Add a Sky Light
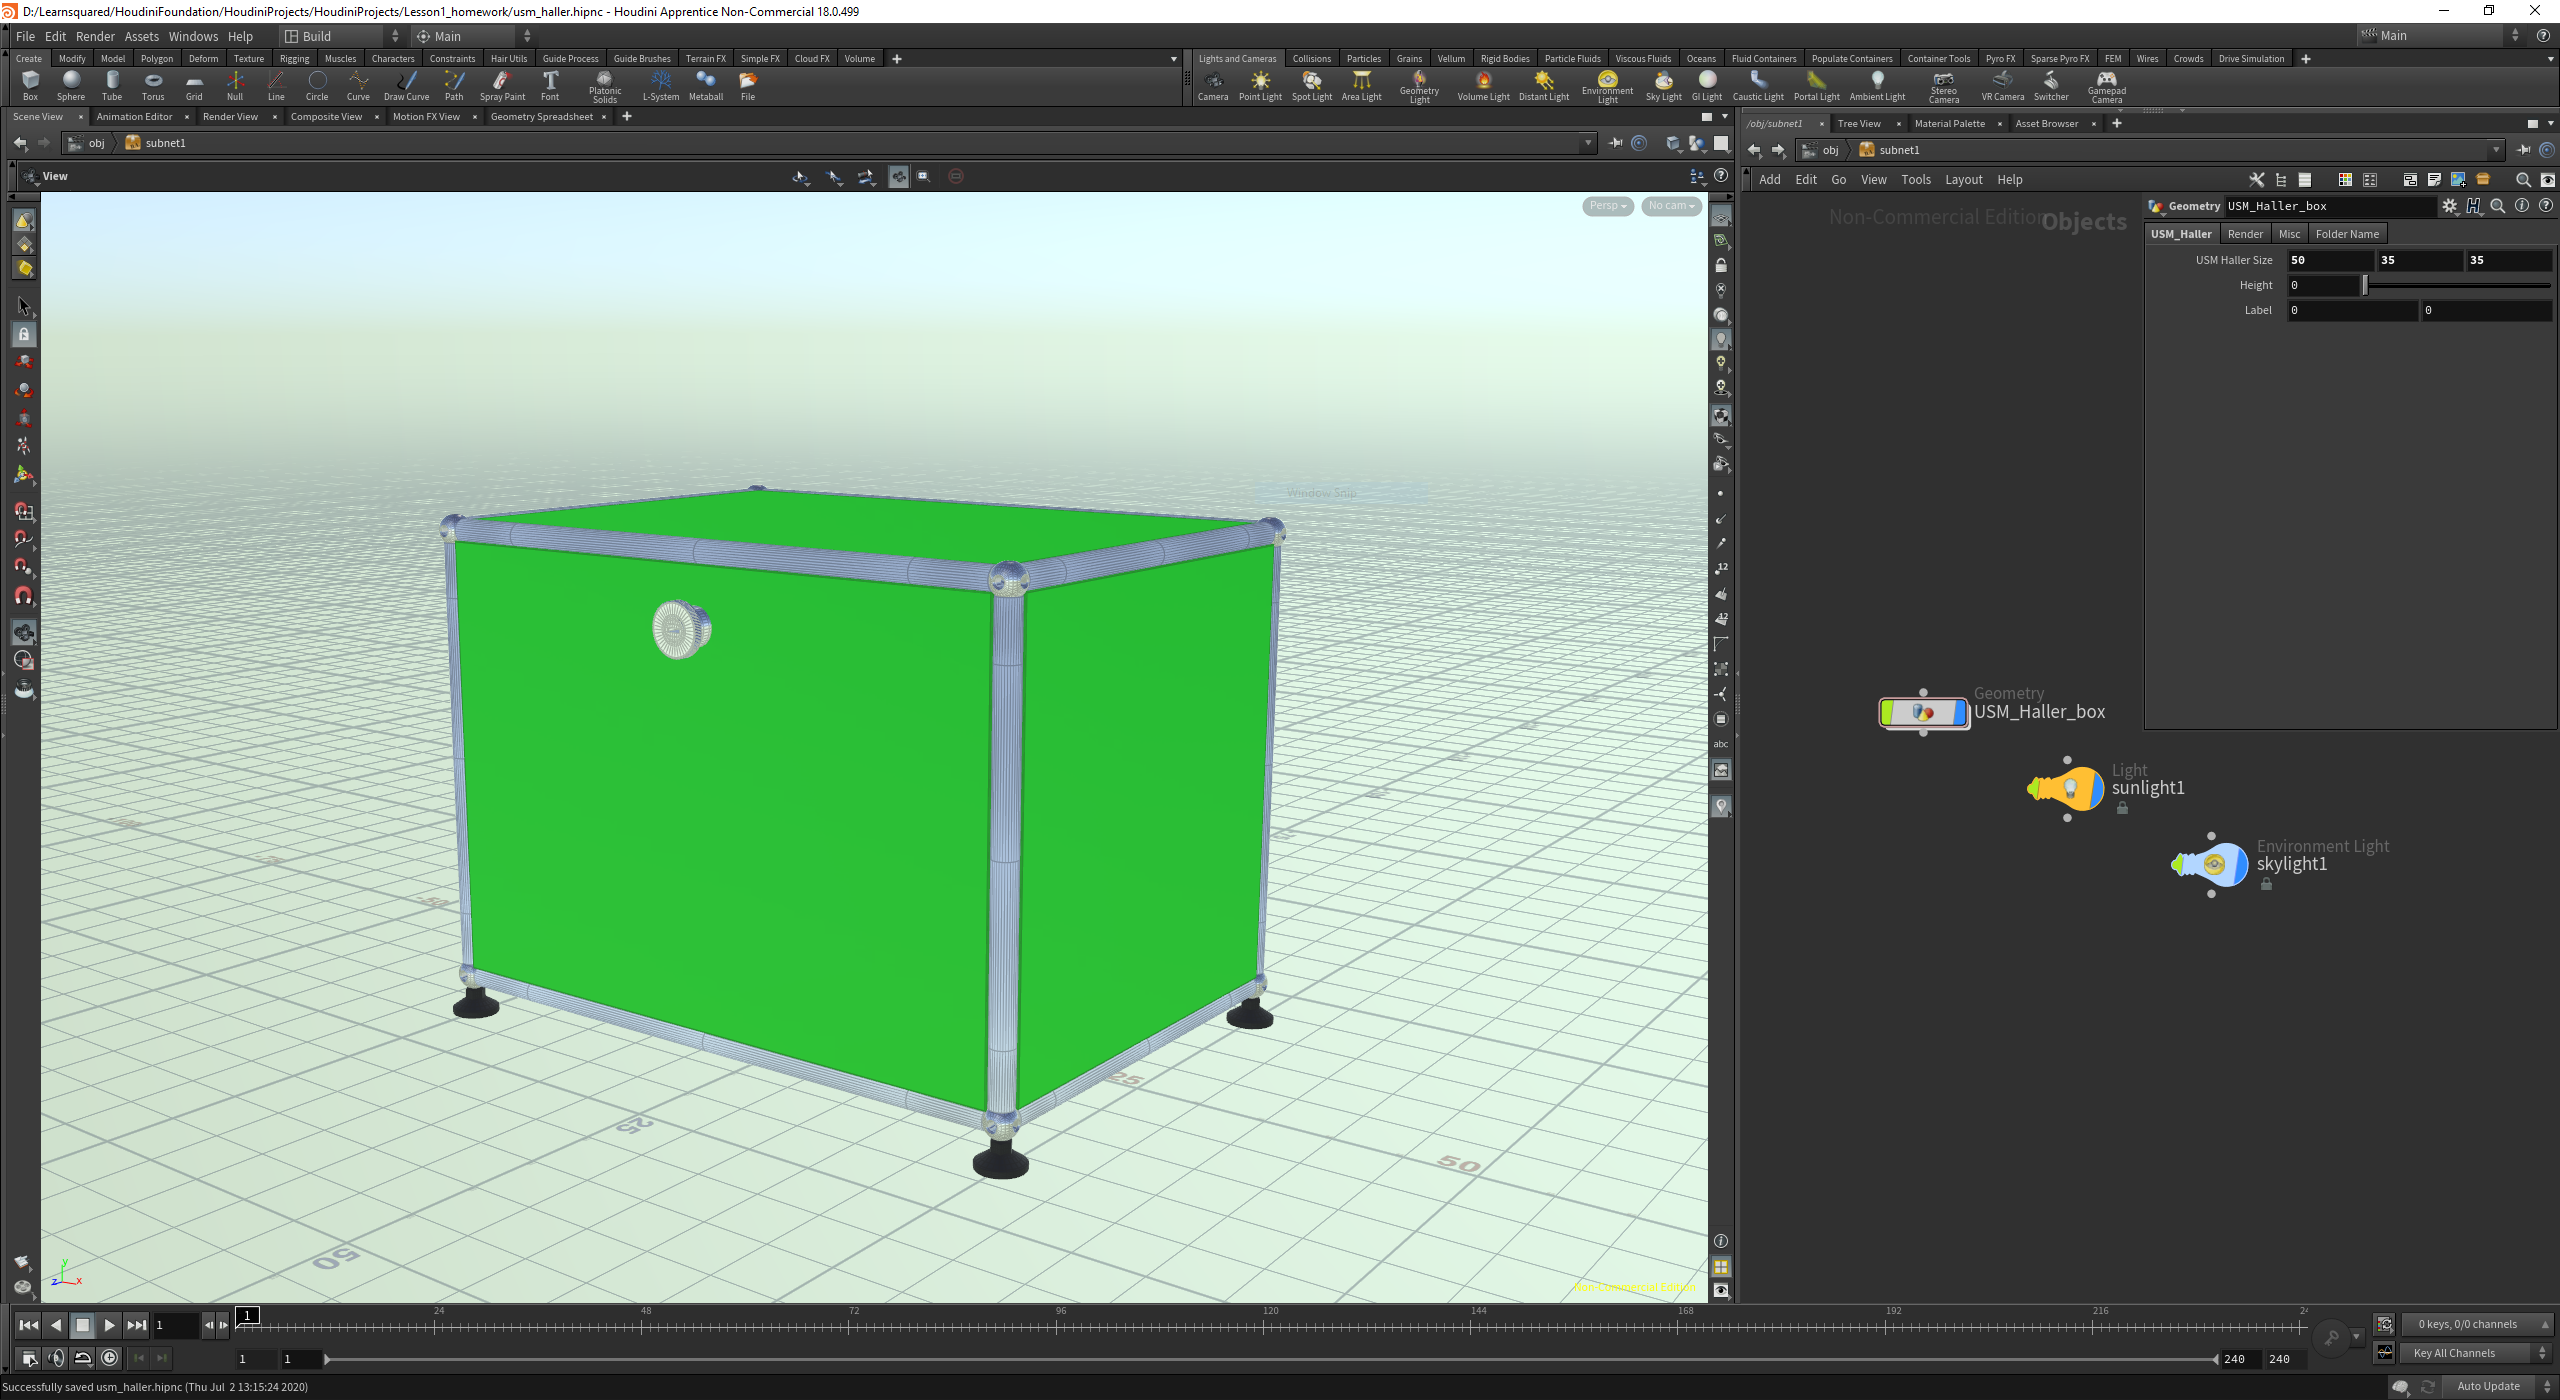The width and height of the screenshot is (2560, 1400). click(1664, 86)
